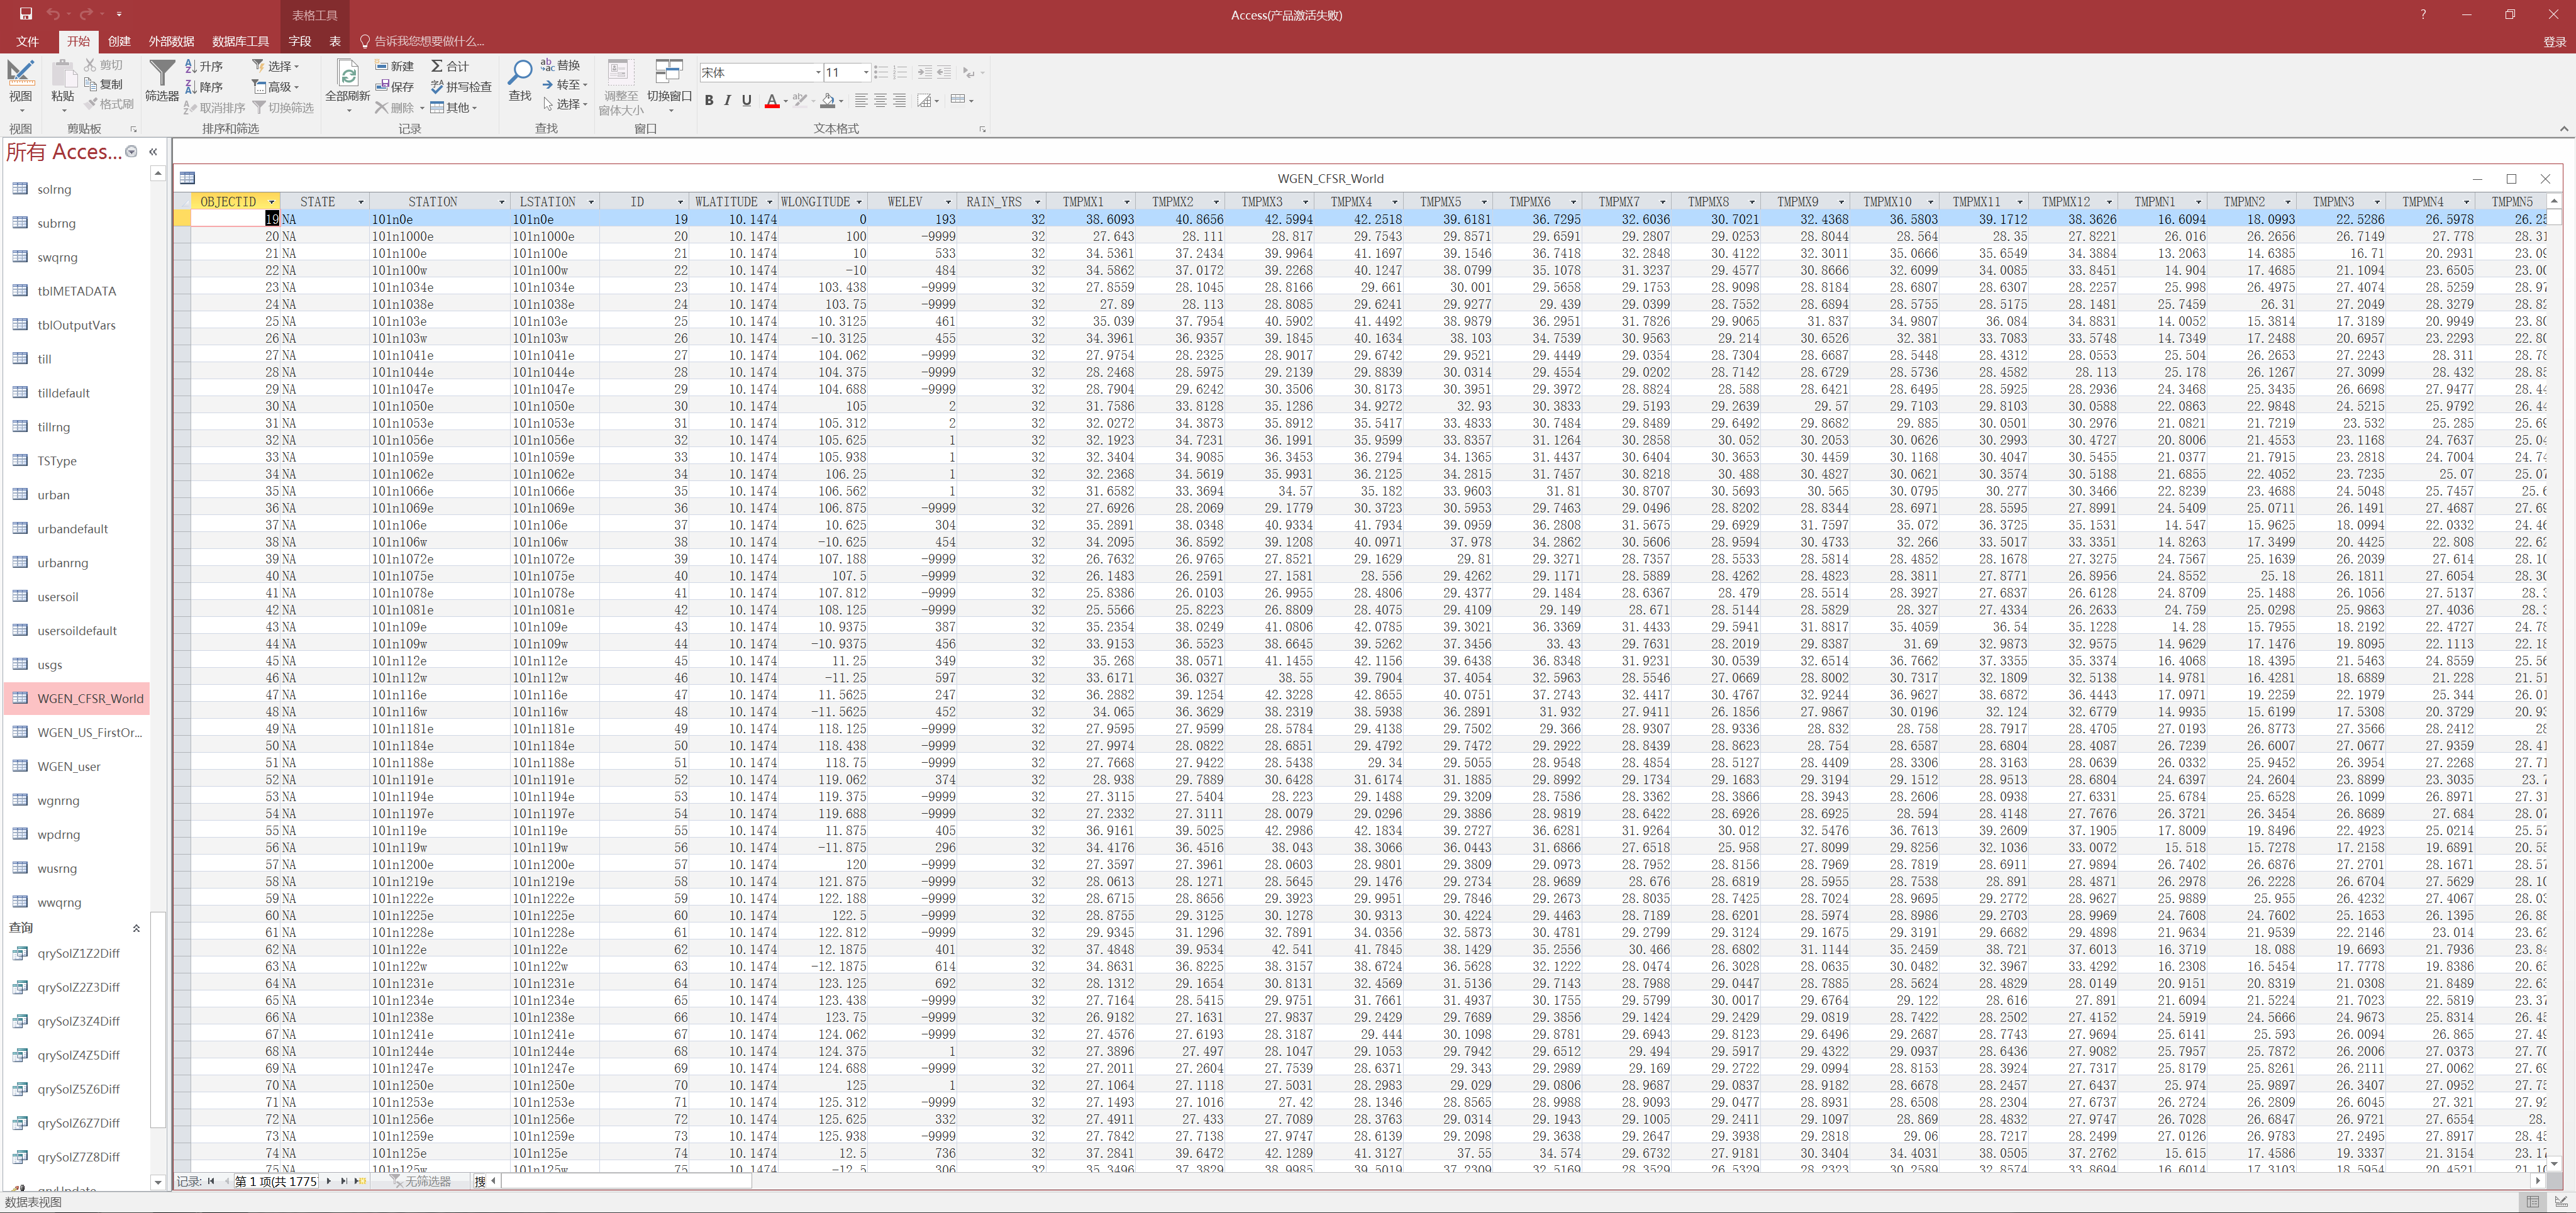Open the 创建 ribbon tab
The height and width of the screenshot is (1213, 2576).
[119, 41]
